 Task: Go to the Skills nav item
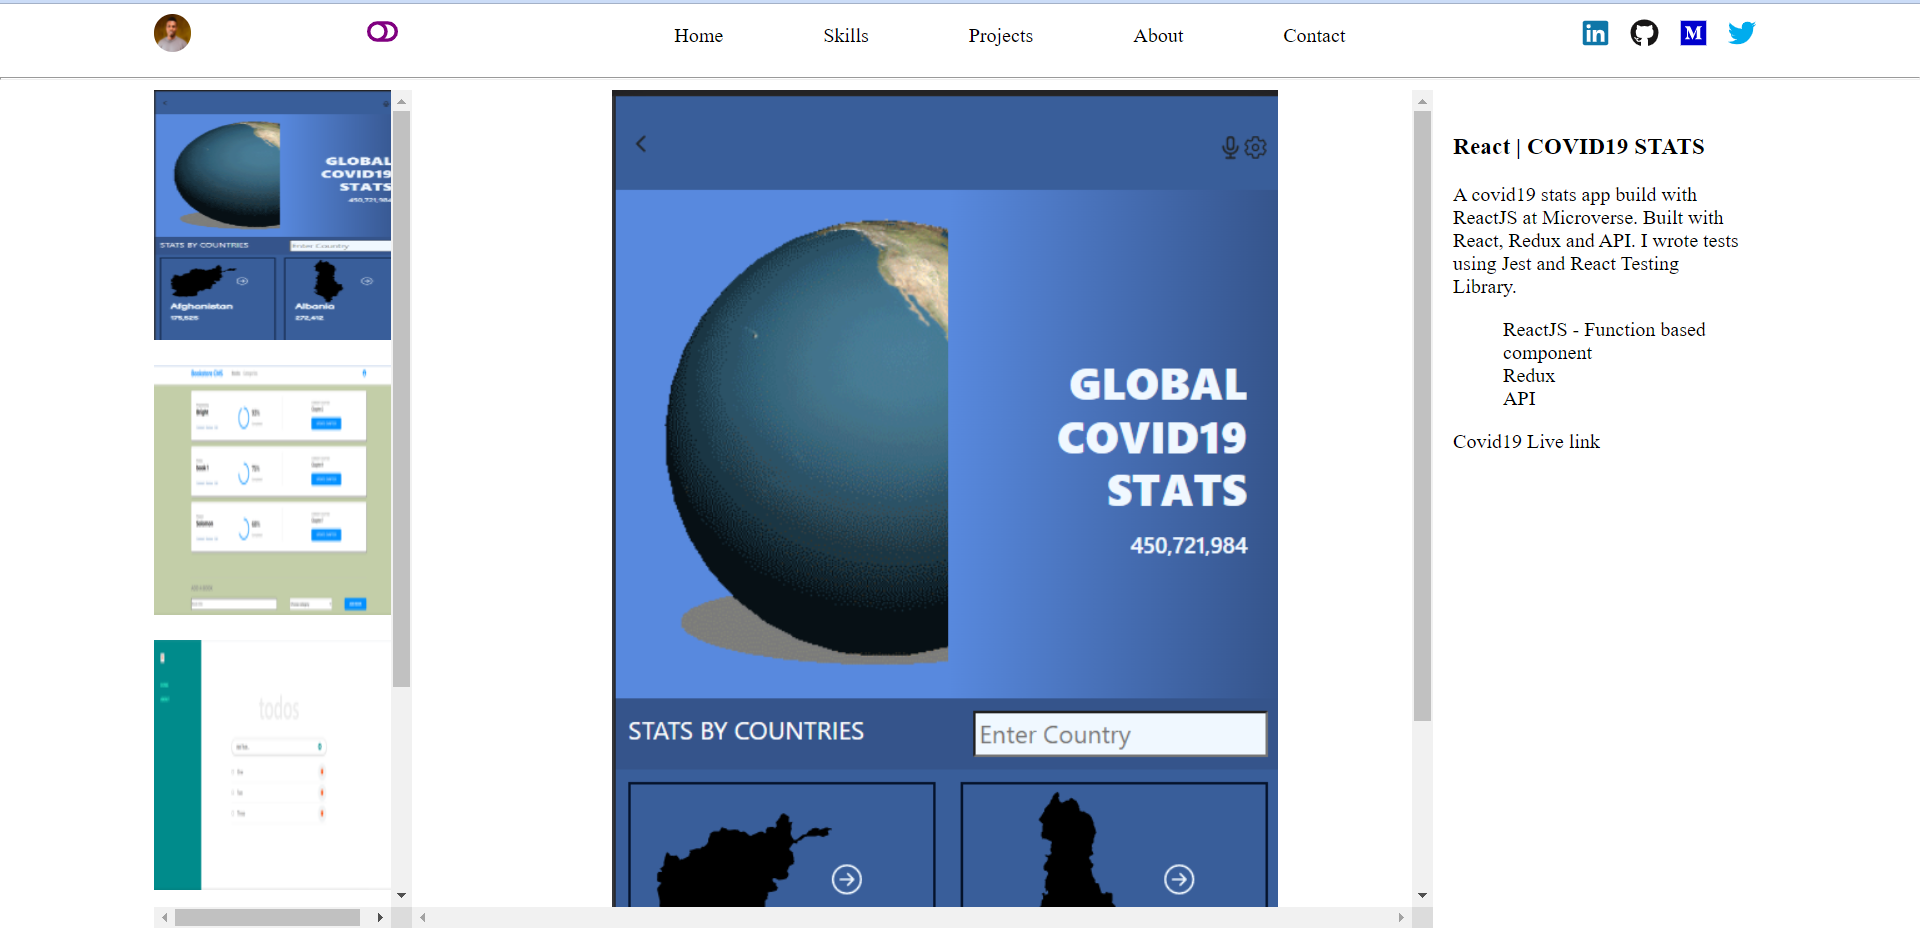pyautogui.click(x=846, y=36)
